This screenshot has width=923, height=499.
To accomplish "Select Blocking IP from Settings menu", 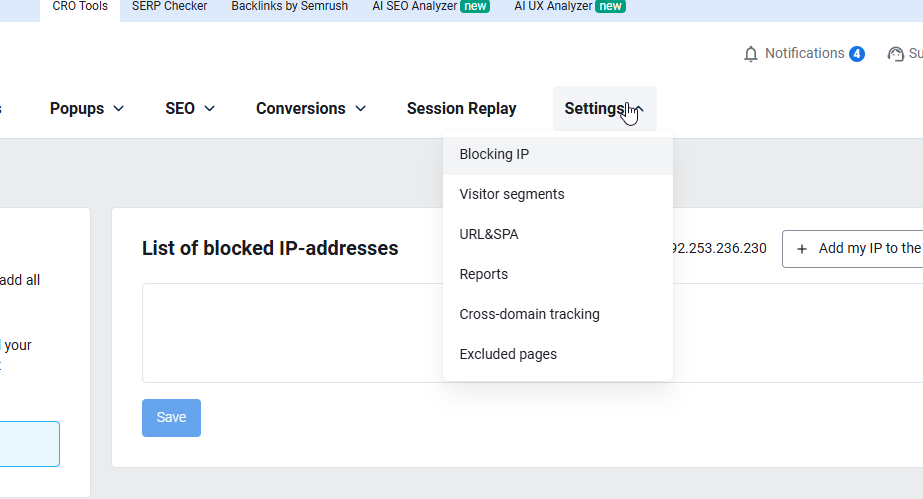I will tap(557, 154).
